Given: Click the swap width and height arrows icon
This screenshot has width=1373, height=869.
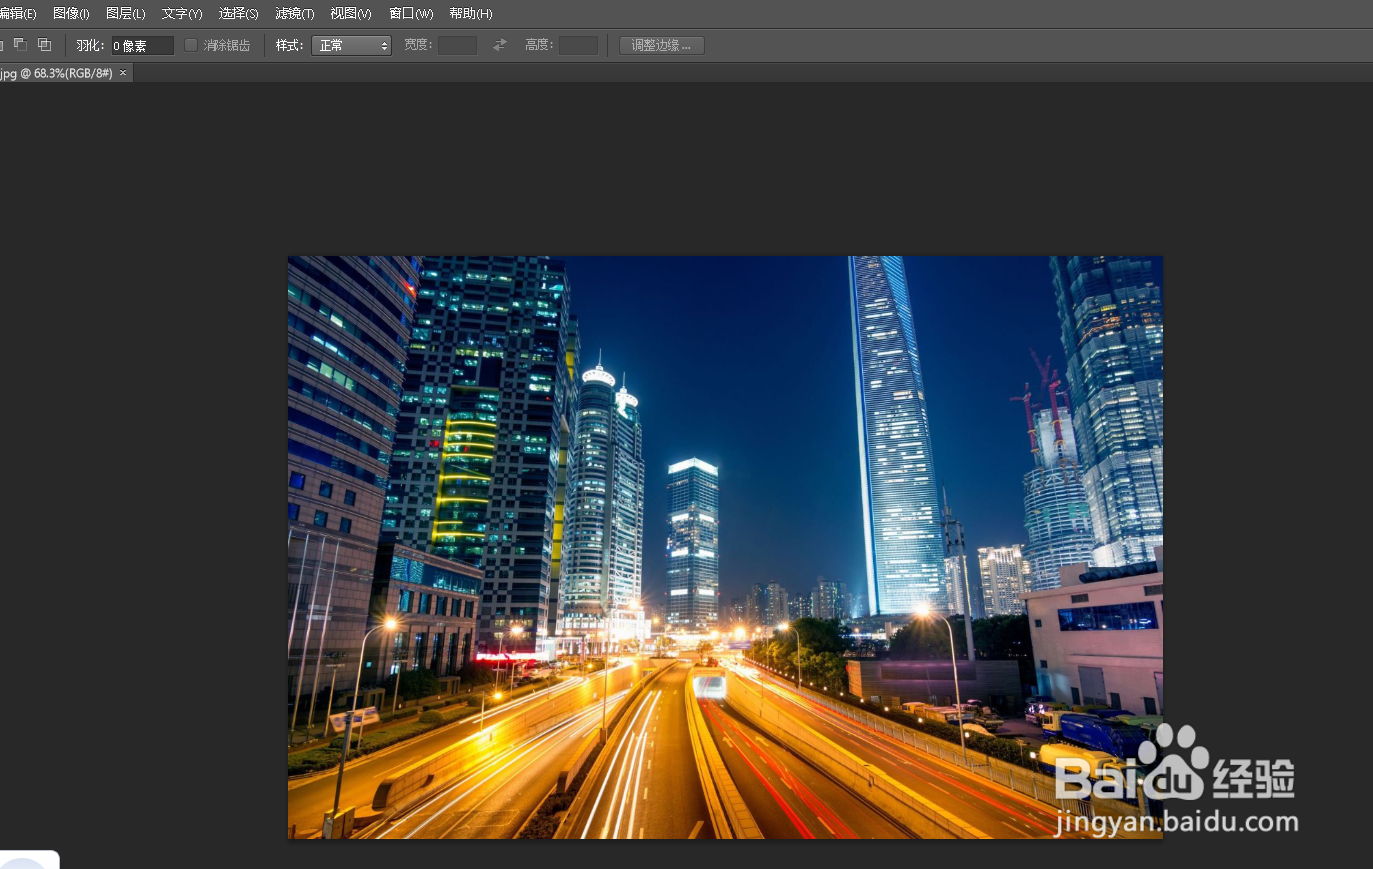Looking at the screenshot, I should (499, 45).
